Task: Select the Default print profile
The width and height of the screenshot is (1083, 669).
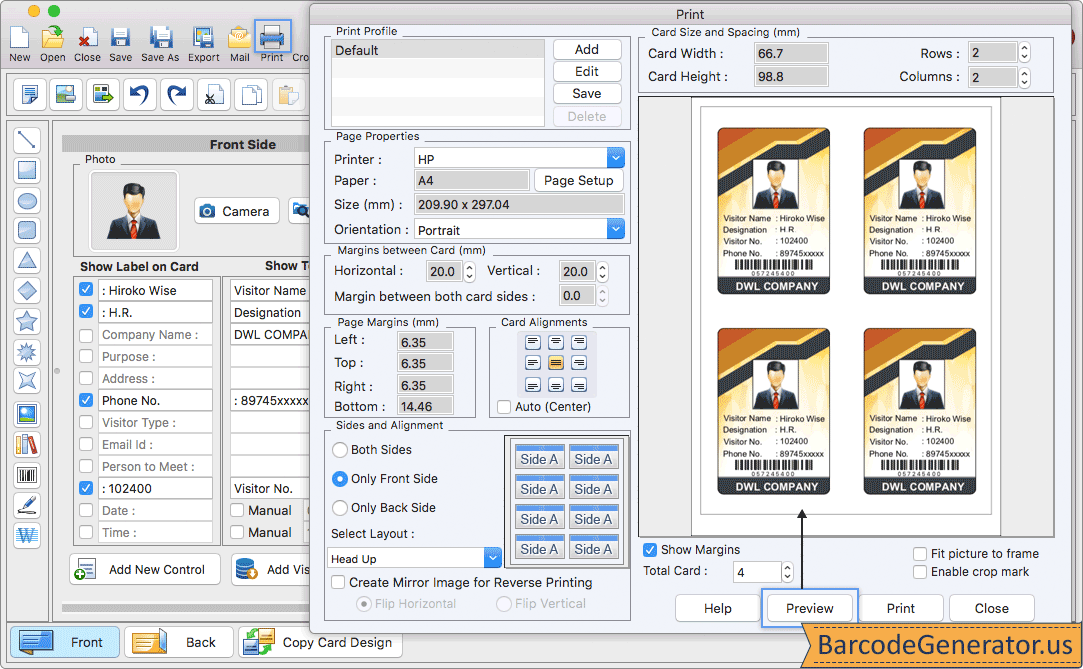Action: (438, 50)
